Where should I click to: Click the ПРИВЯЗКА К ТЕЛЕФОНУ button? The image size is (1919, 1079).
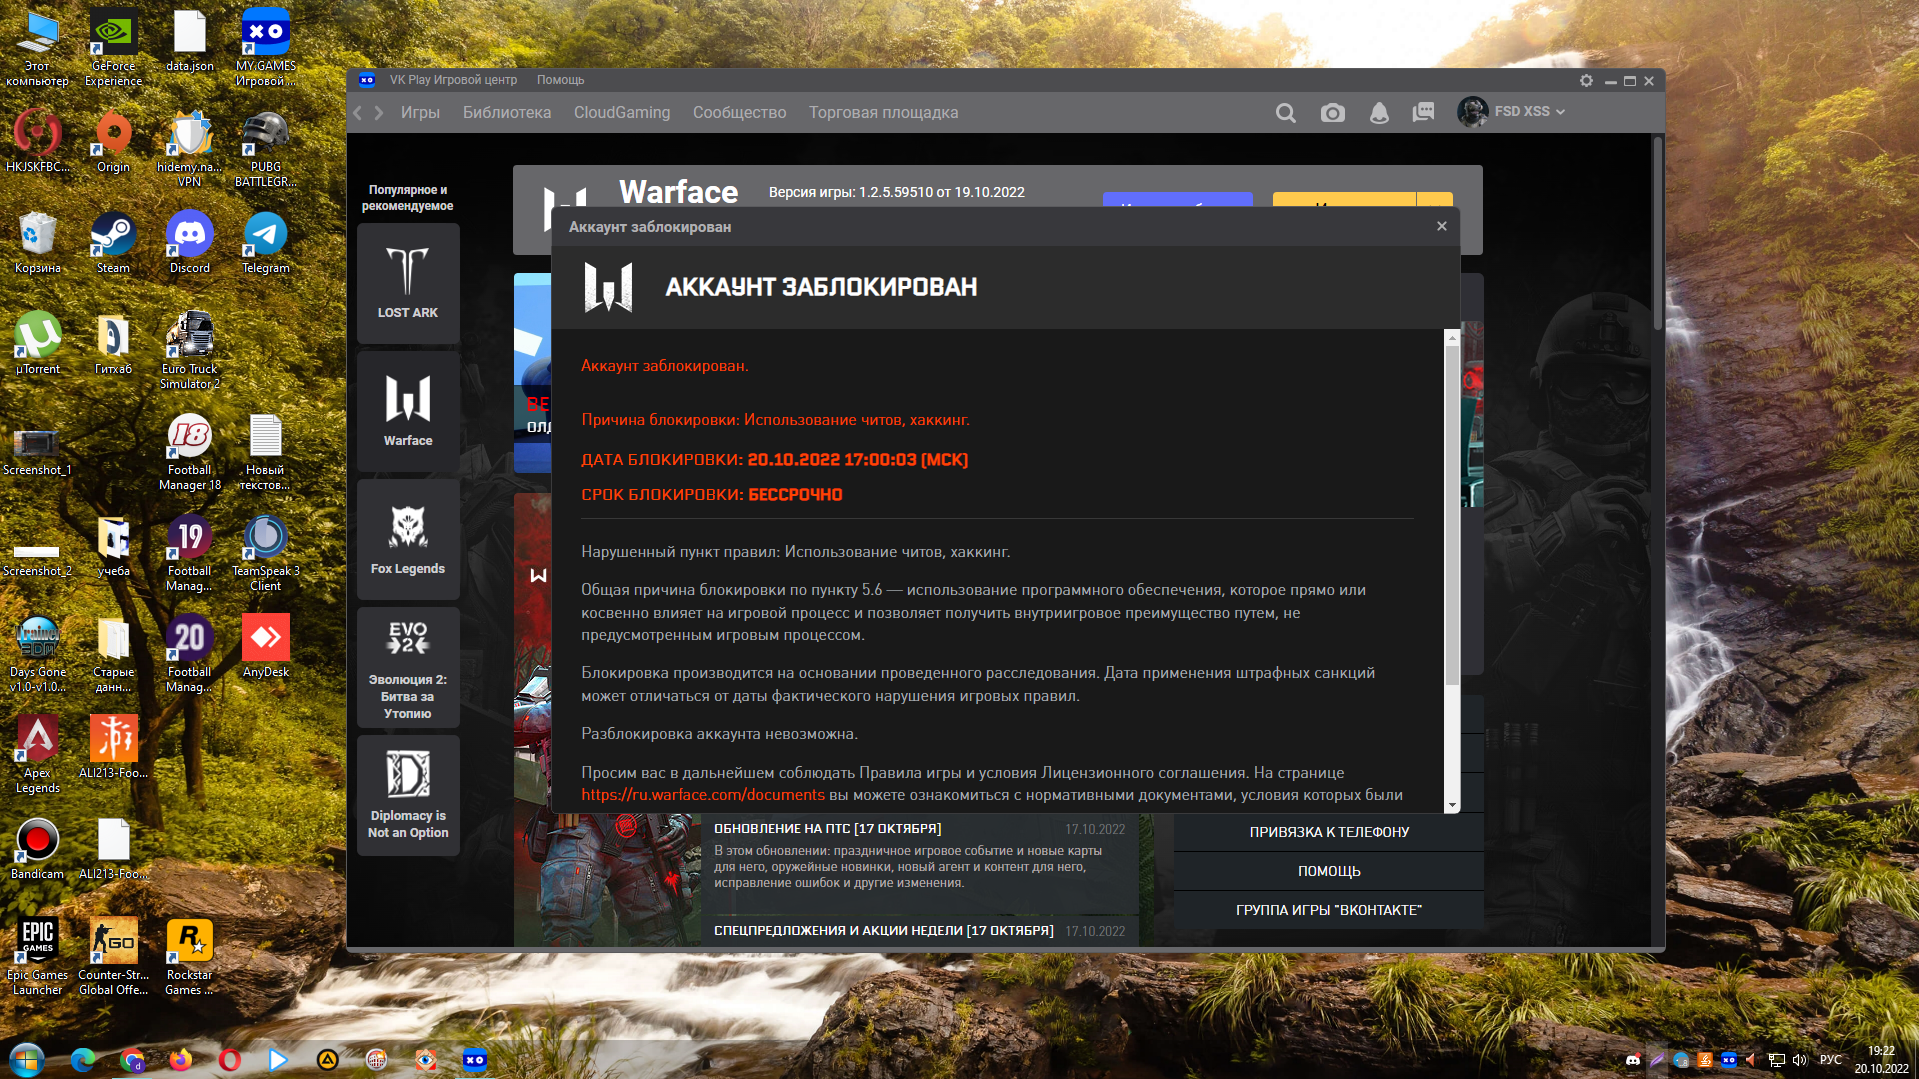pos(1329,832)
